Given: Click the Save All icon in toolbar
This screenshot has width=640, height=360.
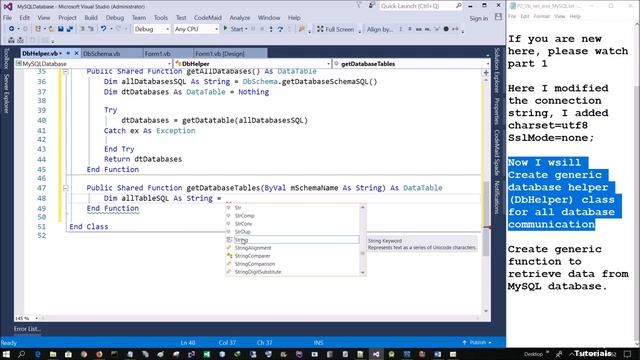Looking at the screenshot, I should coord(70,29).
